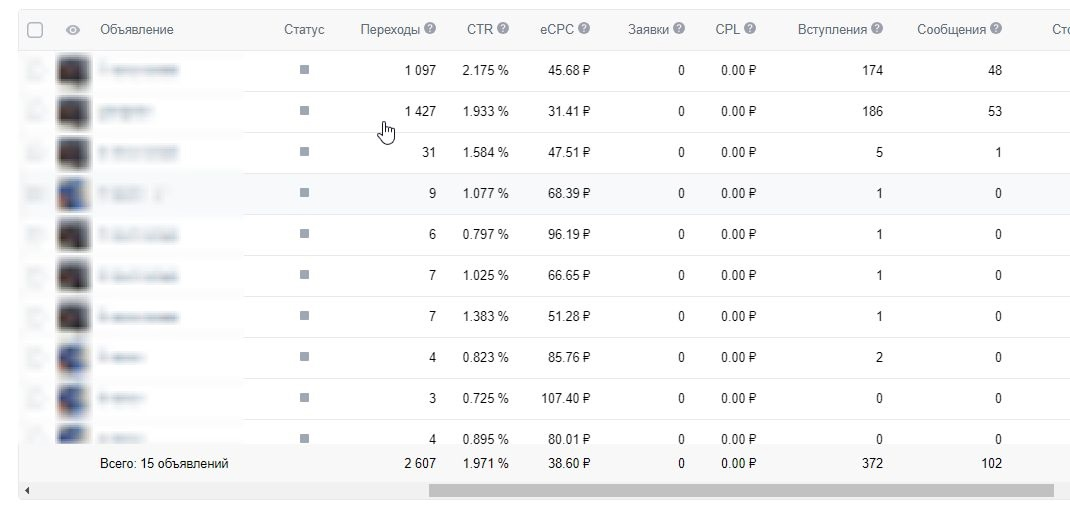The height and width of the screenshot is (526, 1070).
Task: Click eCPC value 31.41 ₽
Action: (568, 111)
